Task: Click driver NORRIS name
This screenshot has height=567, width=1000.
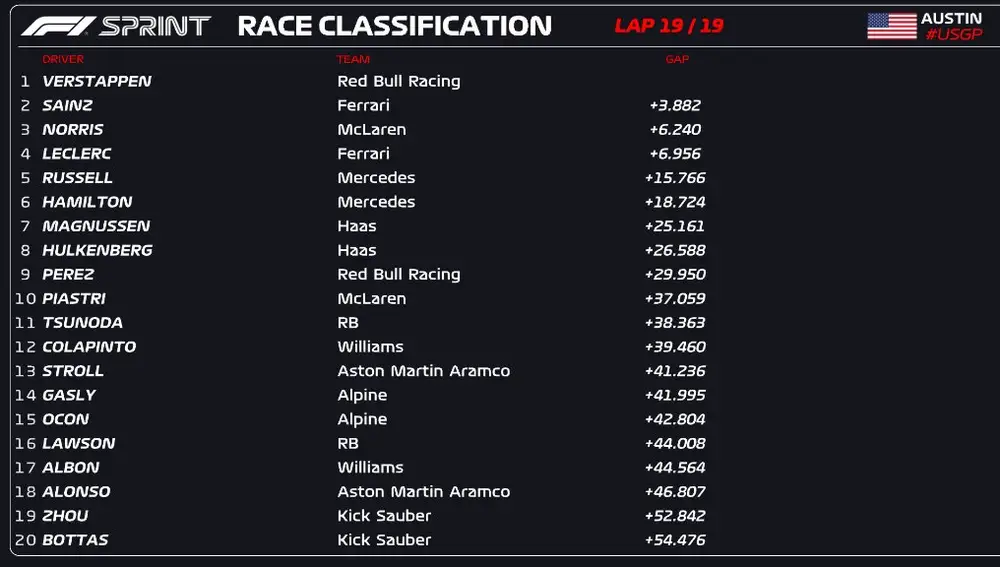Action: pyautogui.click(x=73, y=129)
